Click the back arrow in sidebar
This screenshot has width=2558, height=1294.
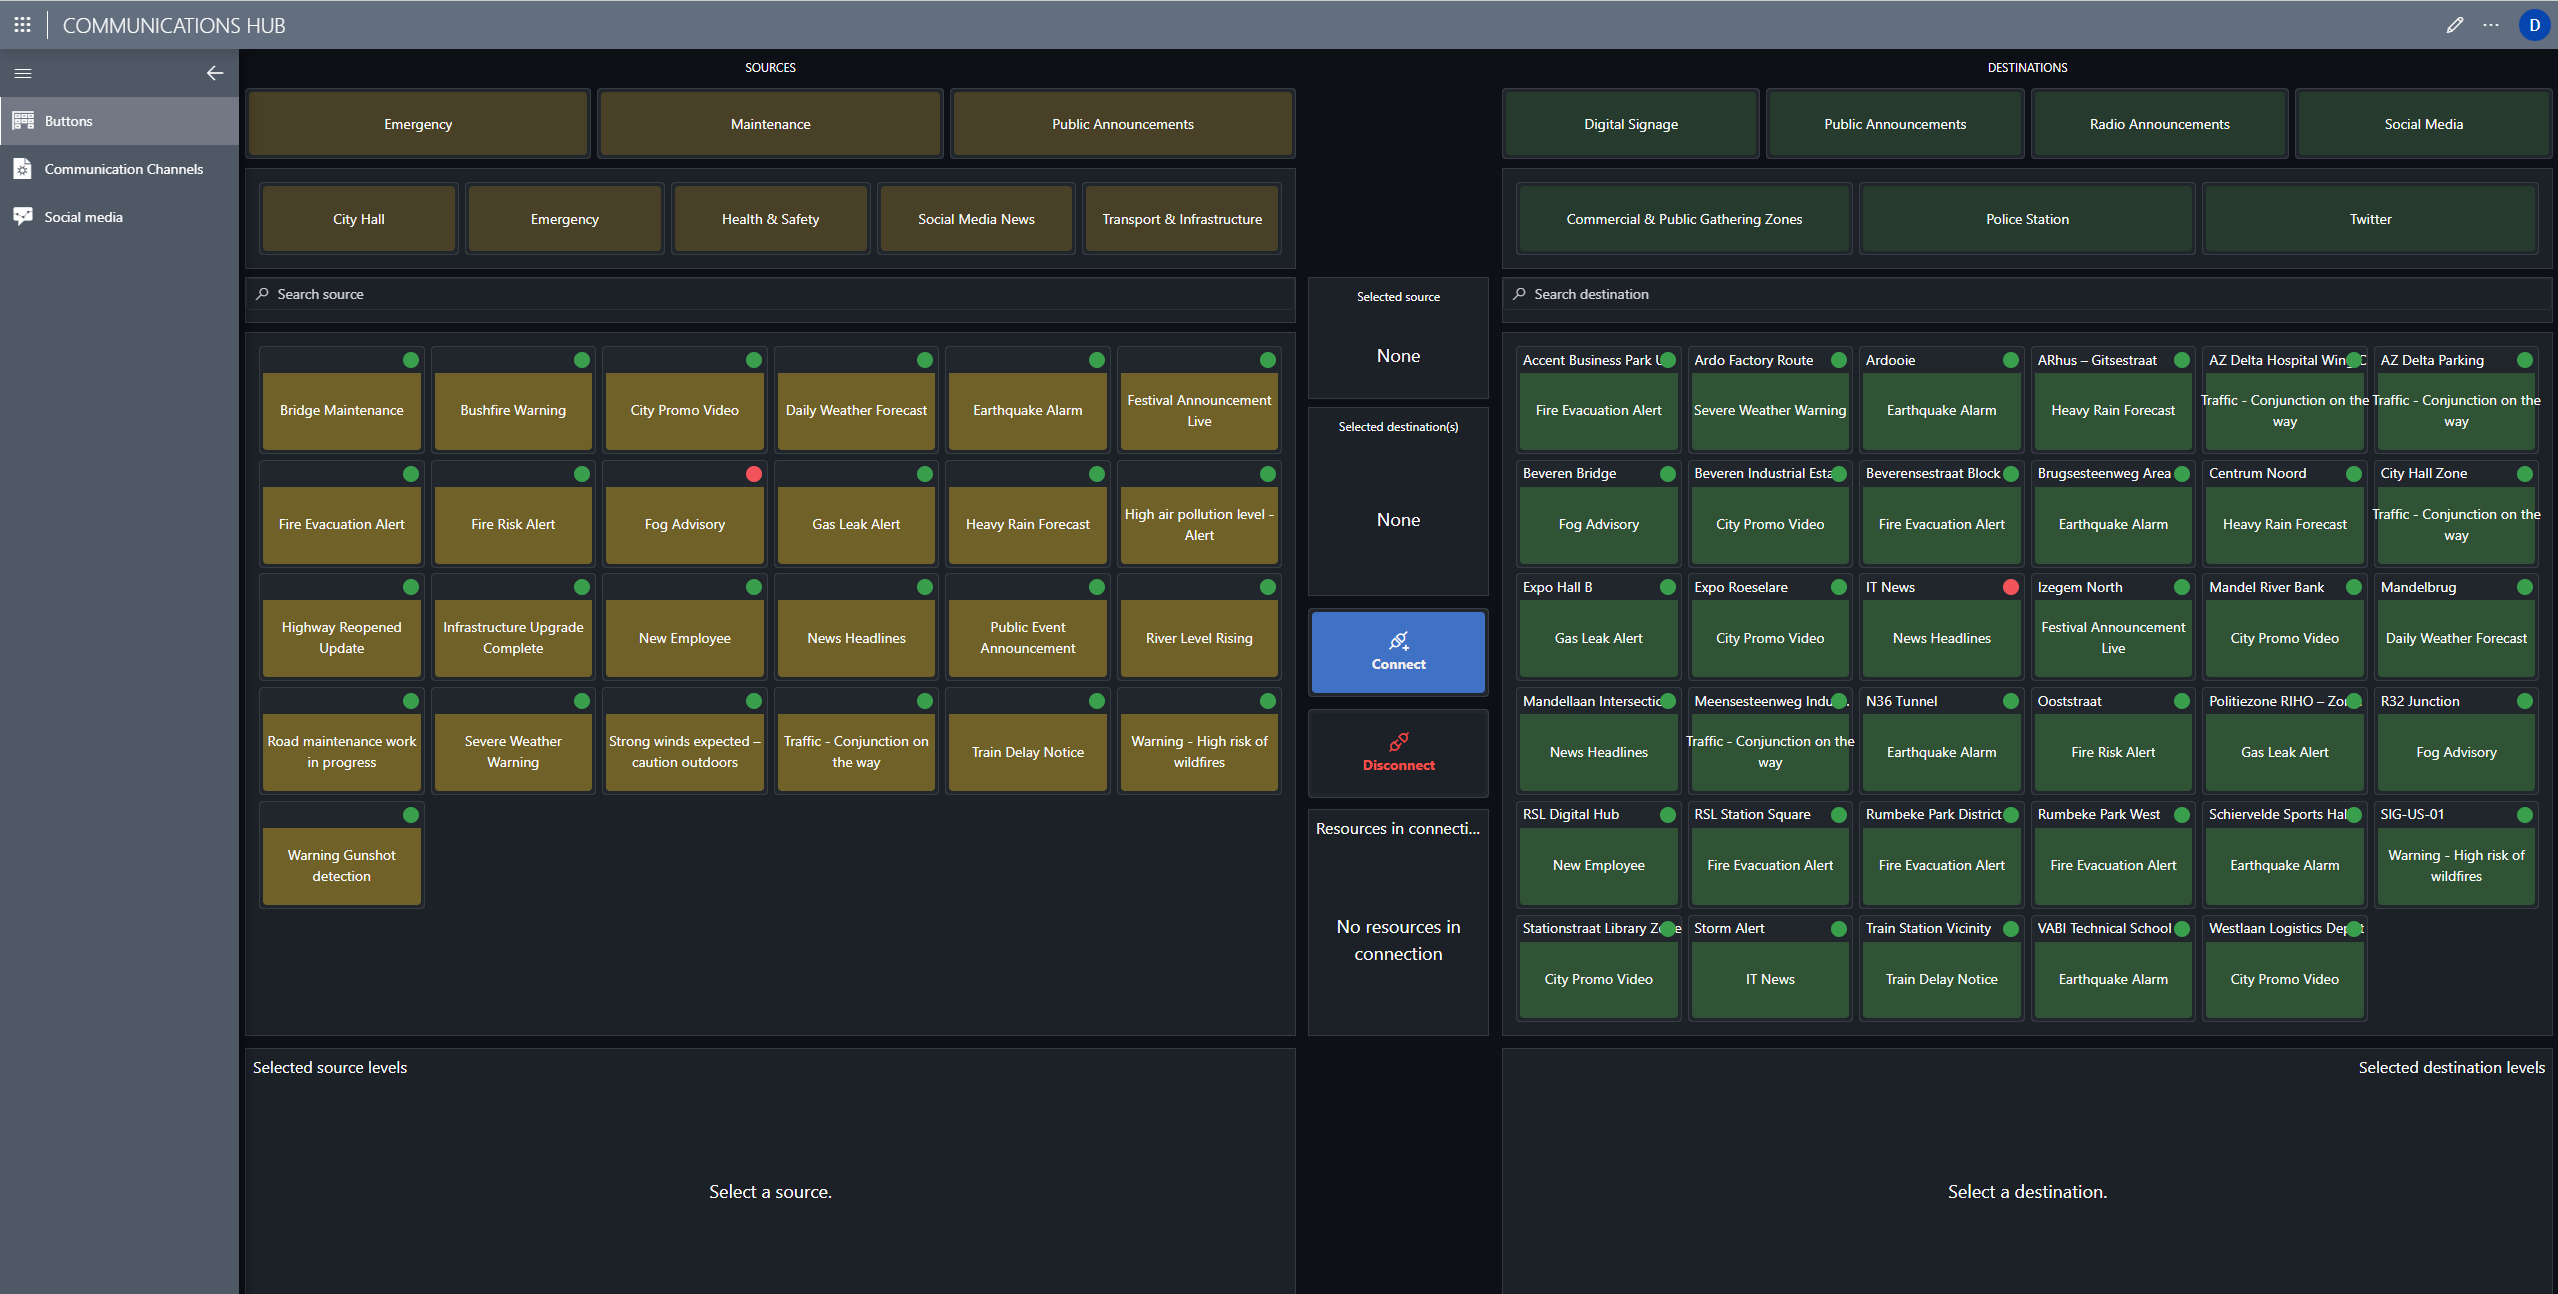[x=214, y=73]
